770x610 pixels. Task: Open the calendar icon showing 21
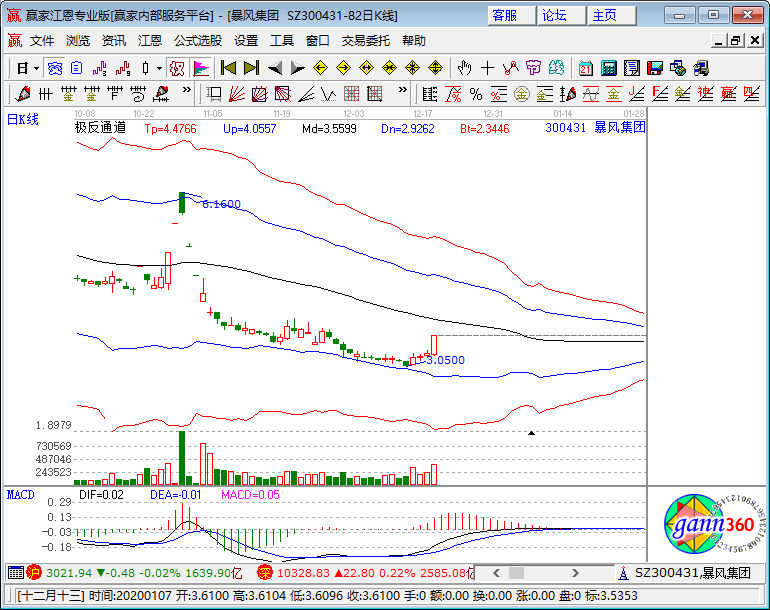point(585,68)
